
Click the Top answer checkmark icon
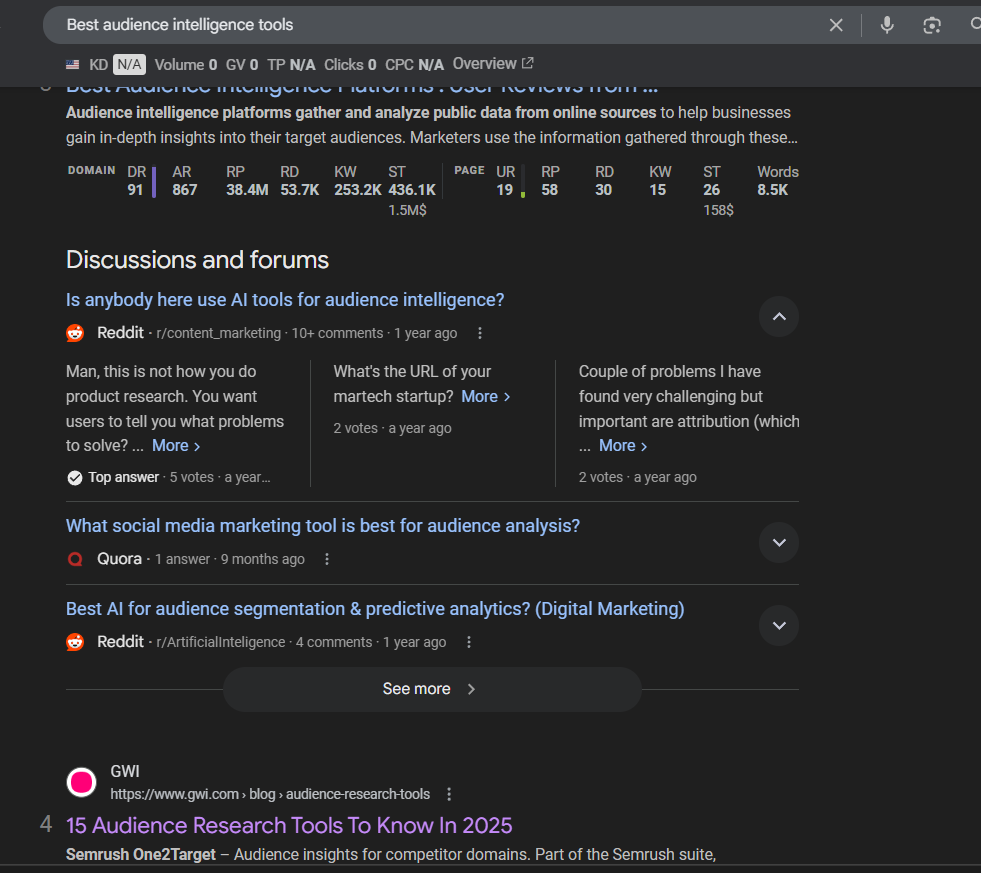tap(74, 478)
